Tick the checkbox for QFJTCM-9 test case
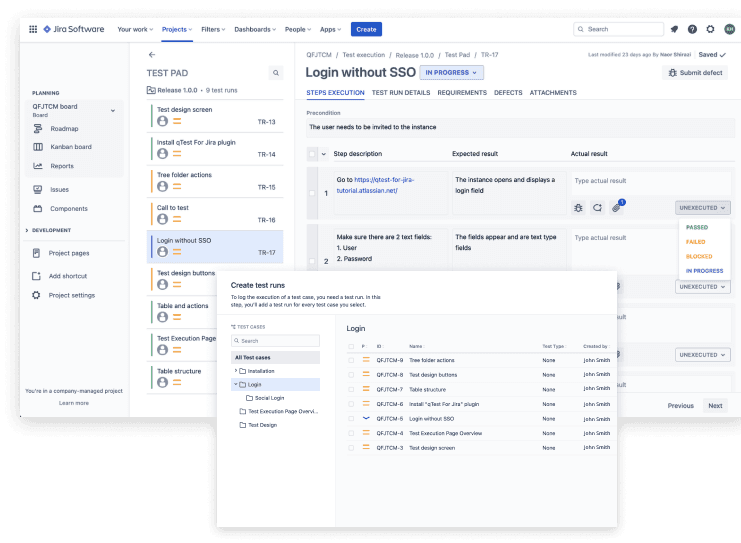Screen dimensions: 741x543 [351, 360]
